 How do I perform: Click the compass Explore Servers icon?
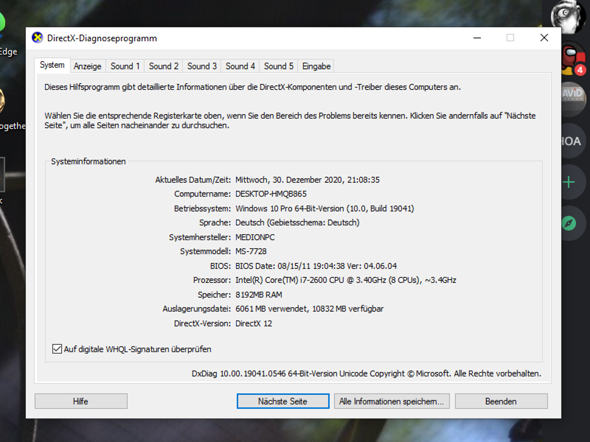569,223
